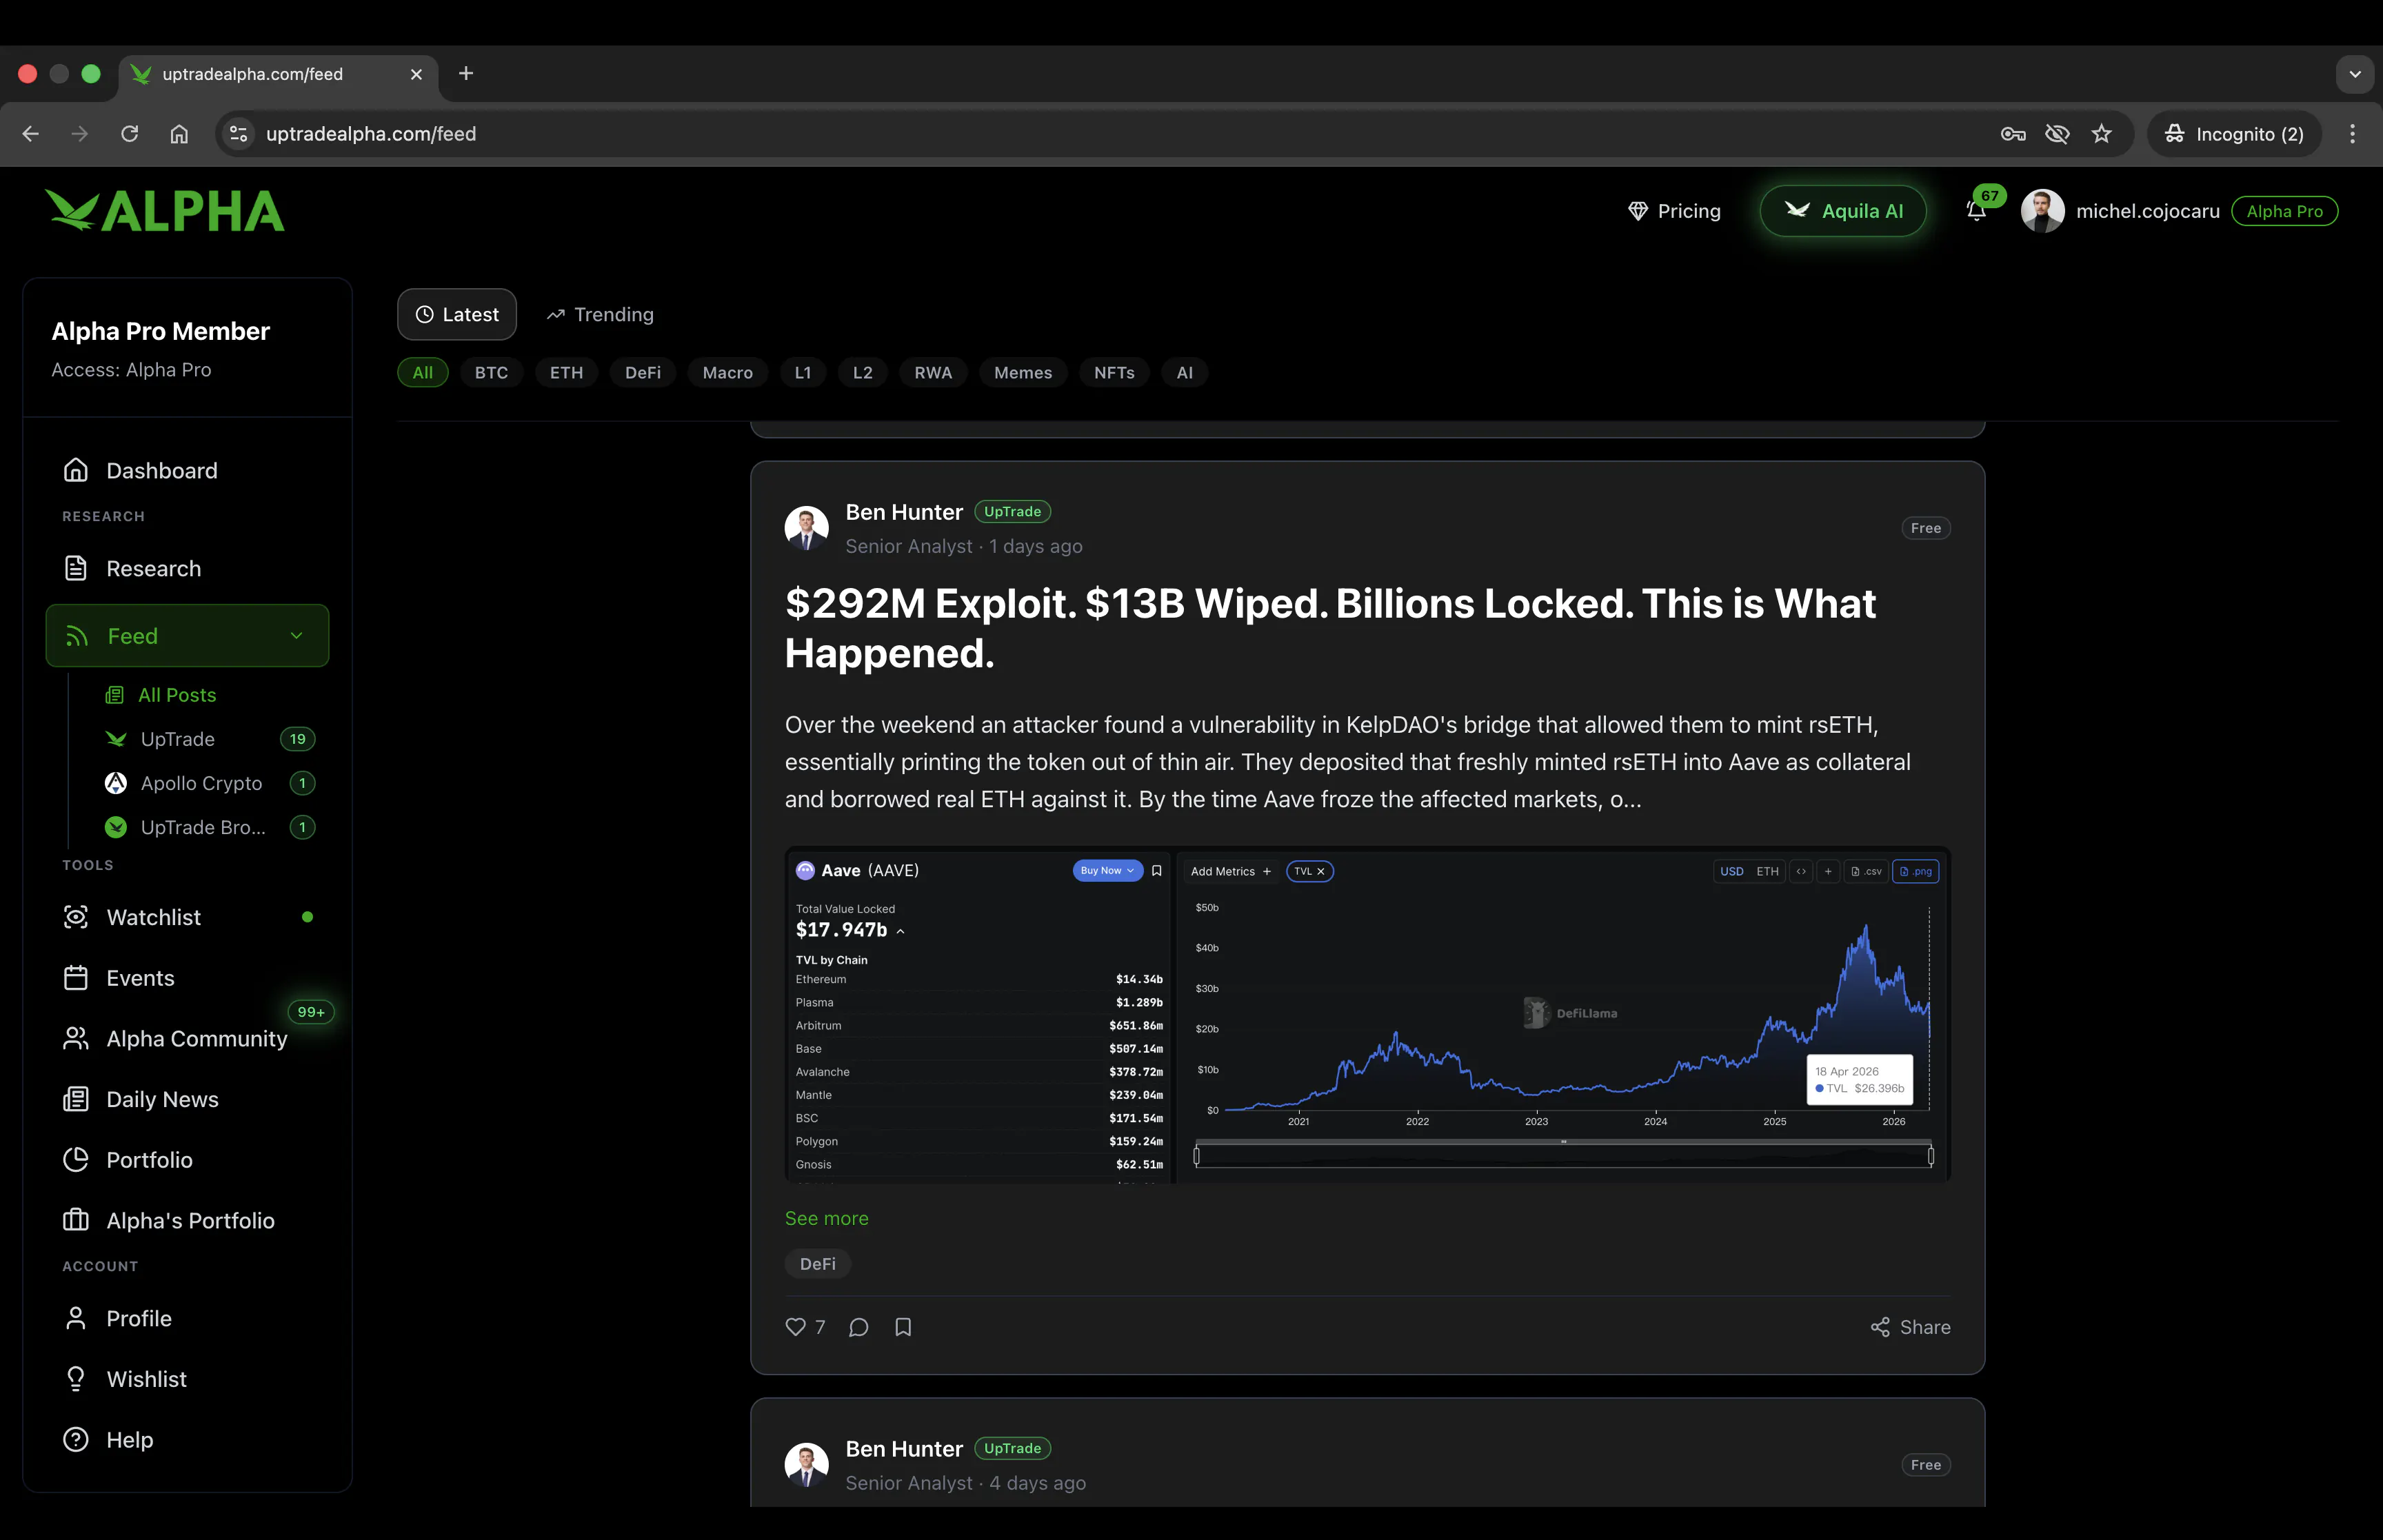The width and height of the screenshot is (2383, 1540).
Task: Share the $292M Exploit post
Action: pos(1910,1327)
